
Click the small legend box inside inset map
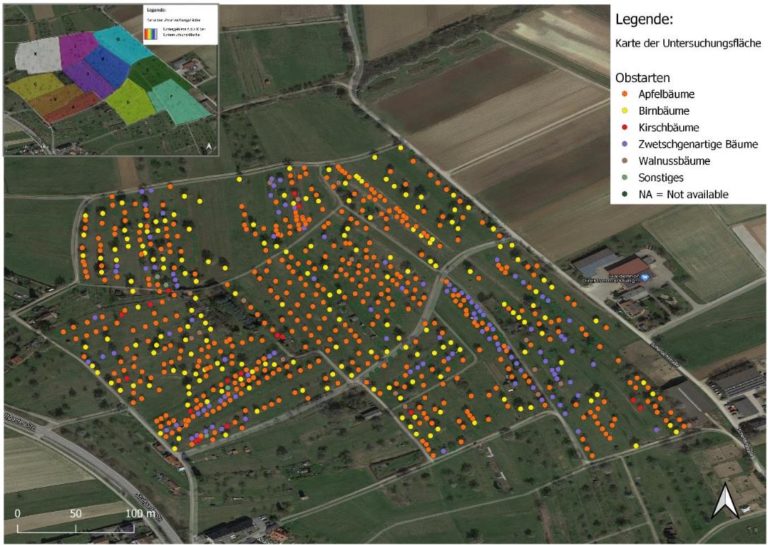point(181,24)
